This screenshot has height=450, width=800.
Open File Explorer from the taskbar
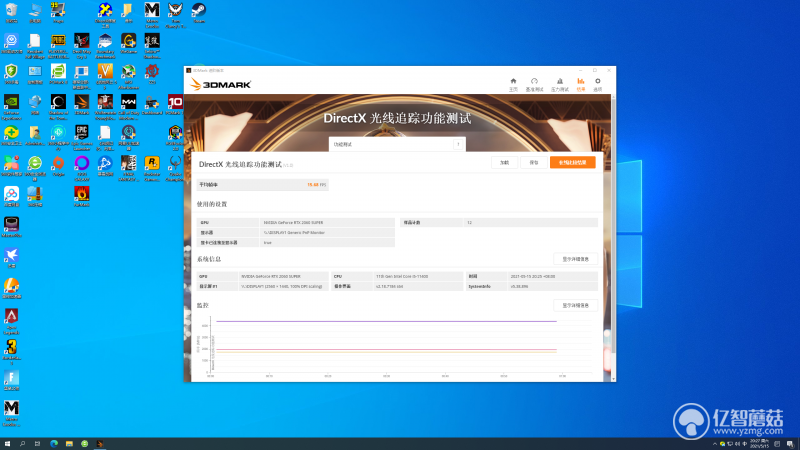pos(69,444)
